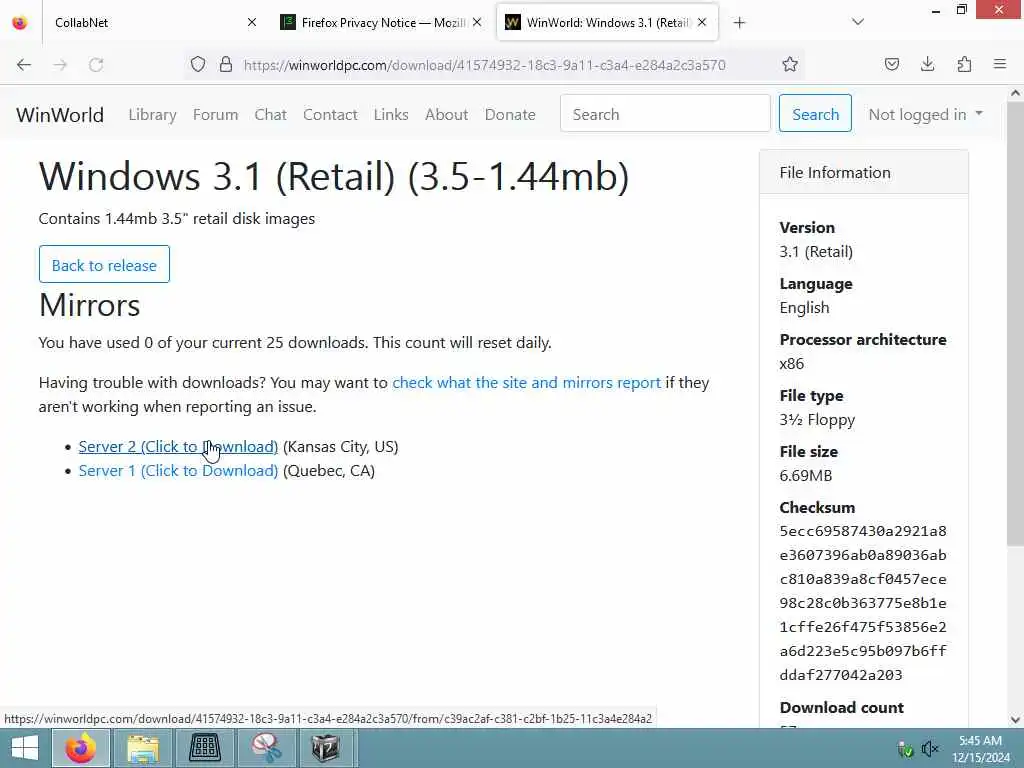Viewport: 1024px width, 768px height.
Task: Click the scrollbar up arrow
Action: 1015,93
